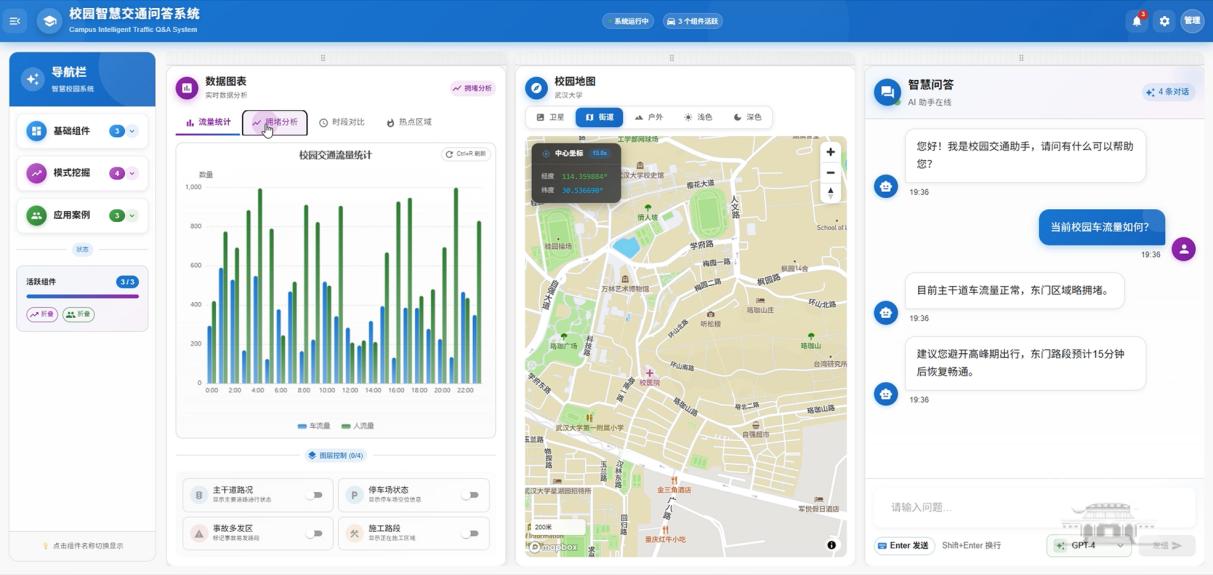
Task: Click the mapbox logo on map
Action: [x=554, y=547]
